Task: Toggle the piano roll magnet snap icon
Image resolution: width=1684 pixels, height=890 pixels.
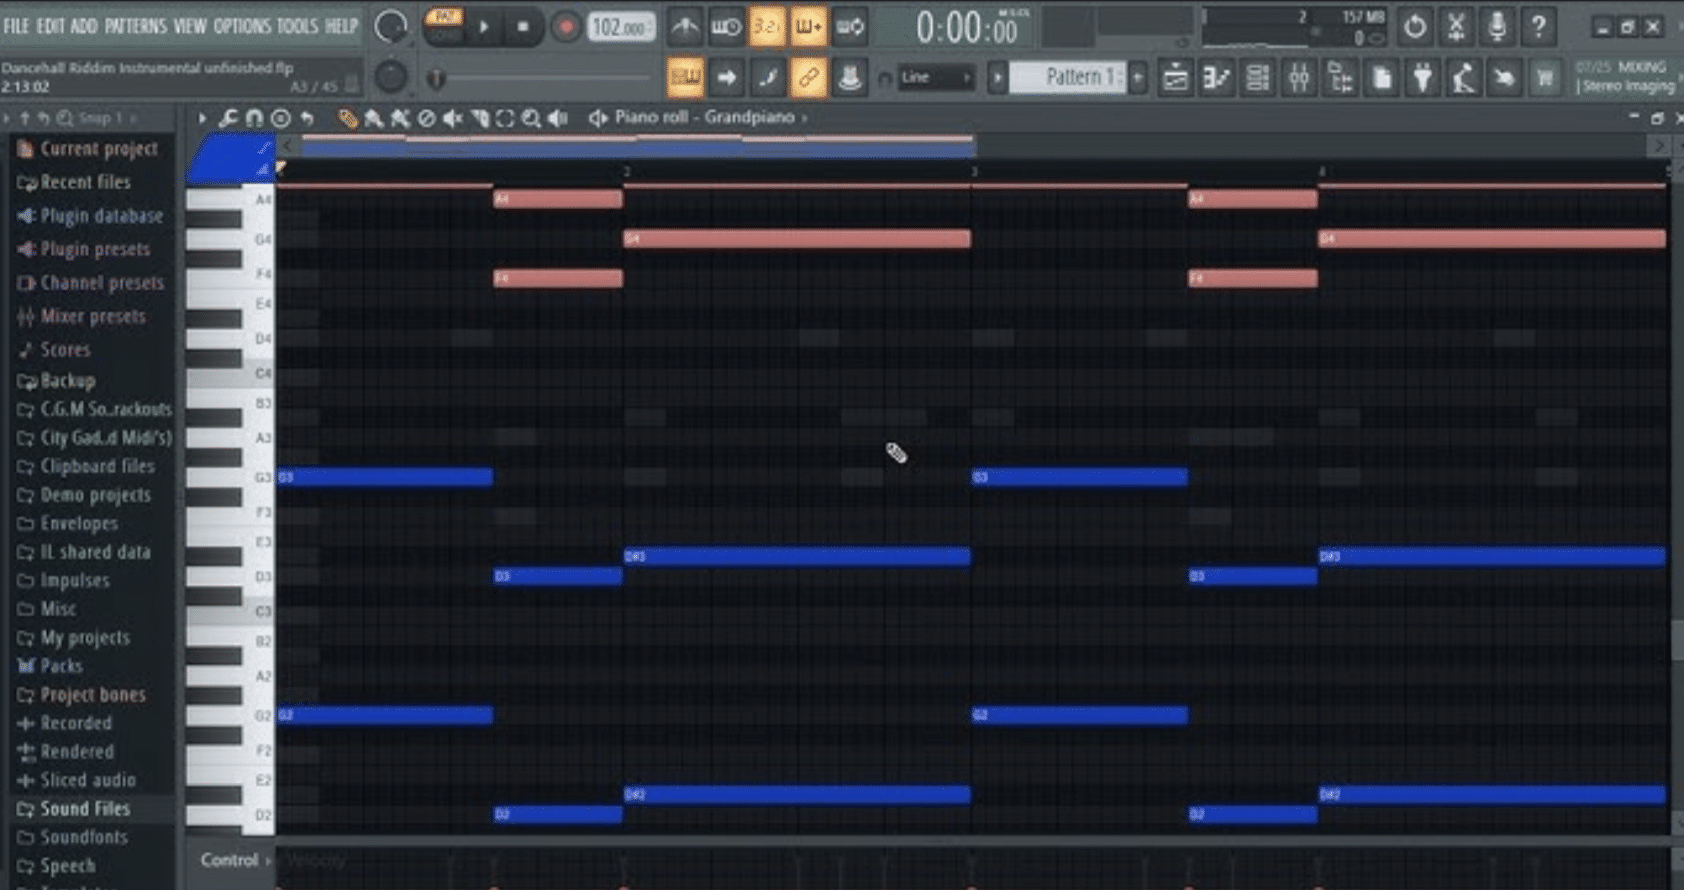Action: (x=254, y=119)
